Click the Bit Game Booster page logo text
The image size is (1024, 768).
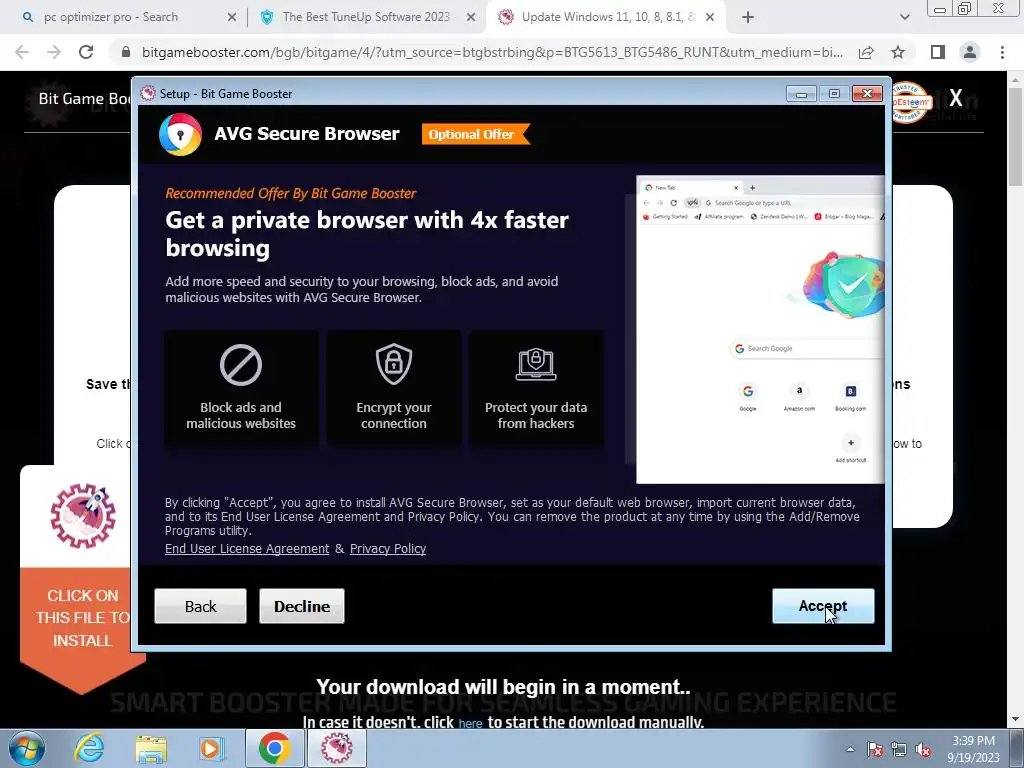click(x=84, y=99)
